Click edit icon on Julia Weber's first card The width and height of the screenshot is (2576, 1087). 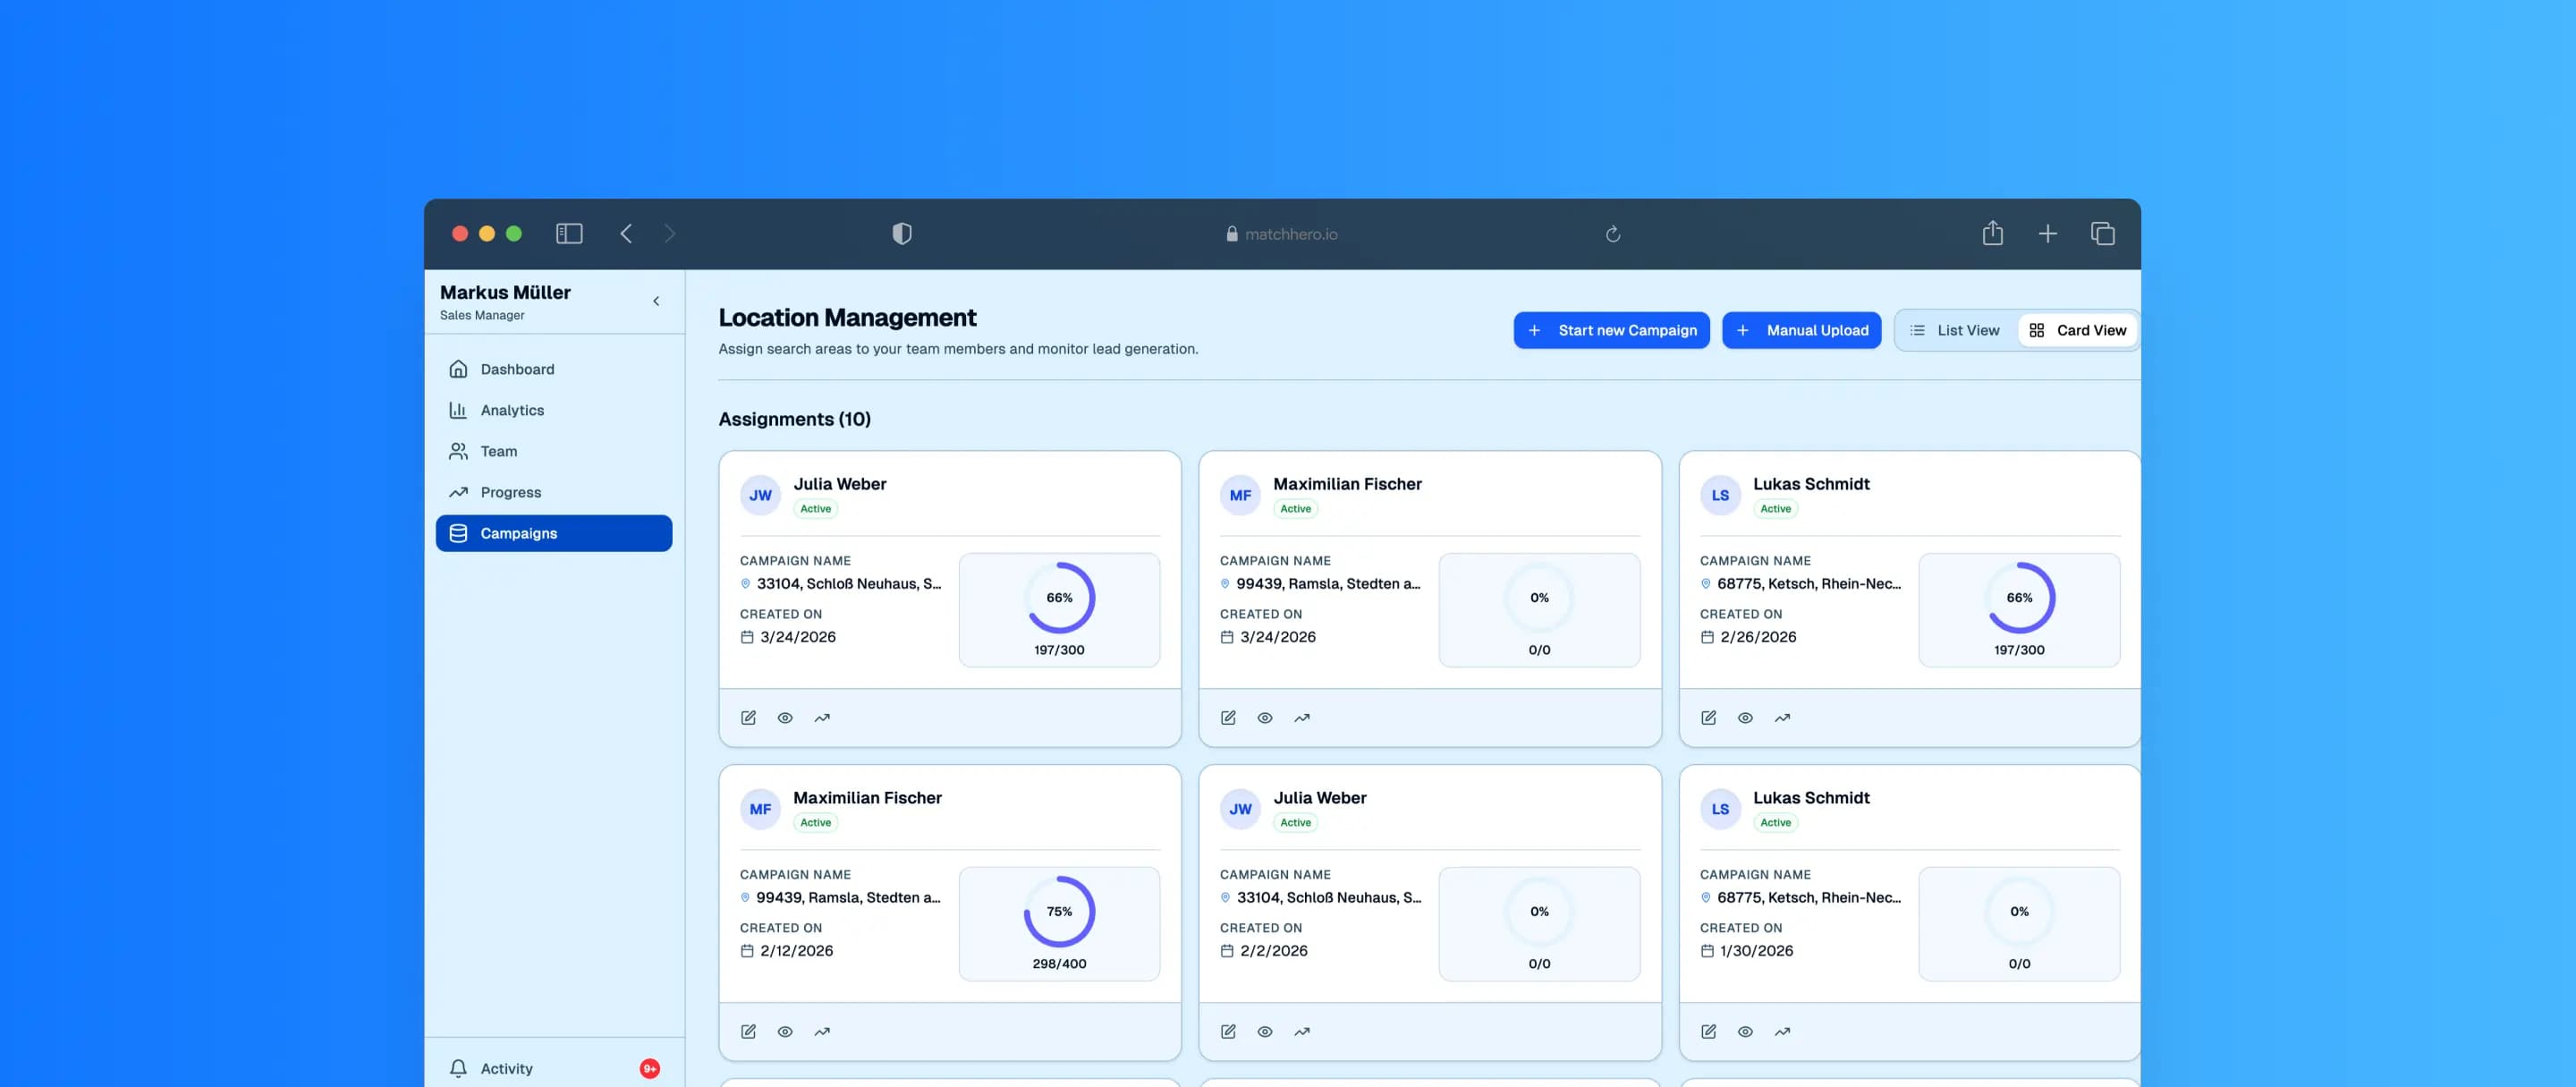748,718
